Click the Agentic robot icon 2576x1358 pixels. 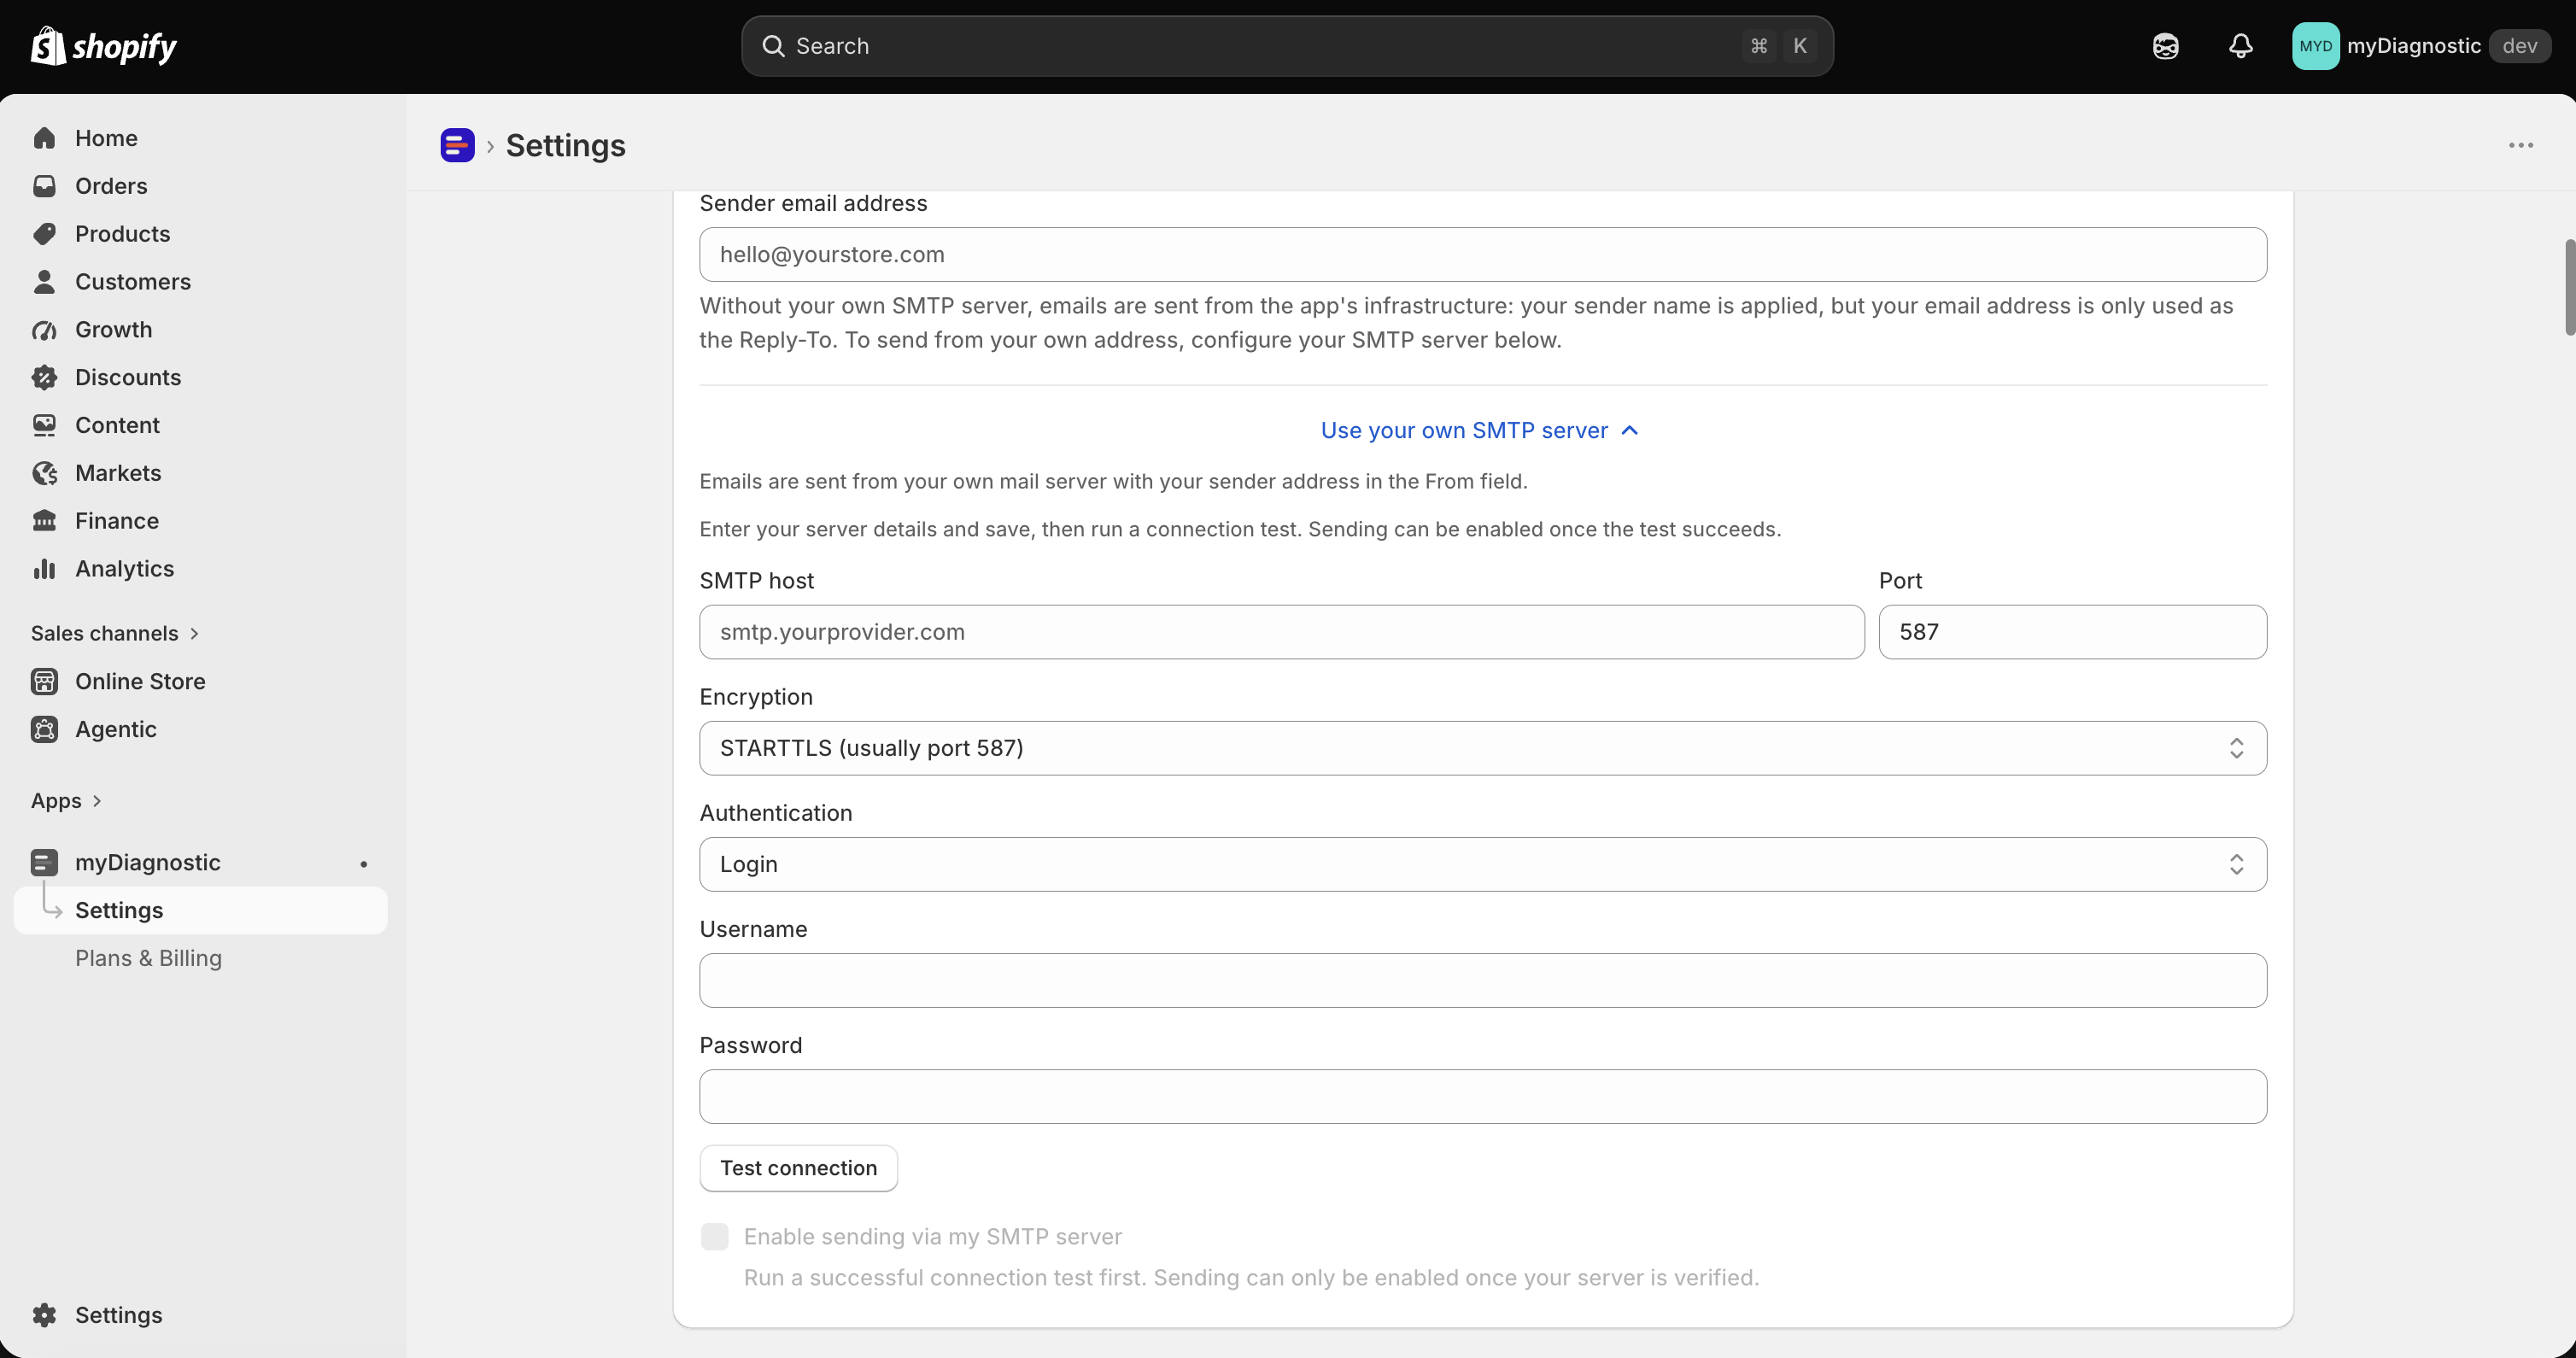tap(44, 729)
